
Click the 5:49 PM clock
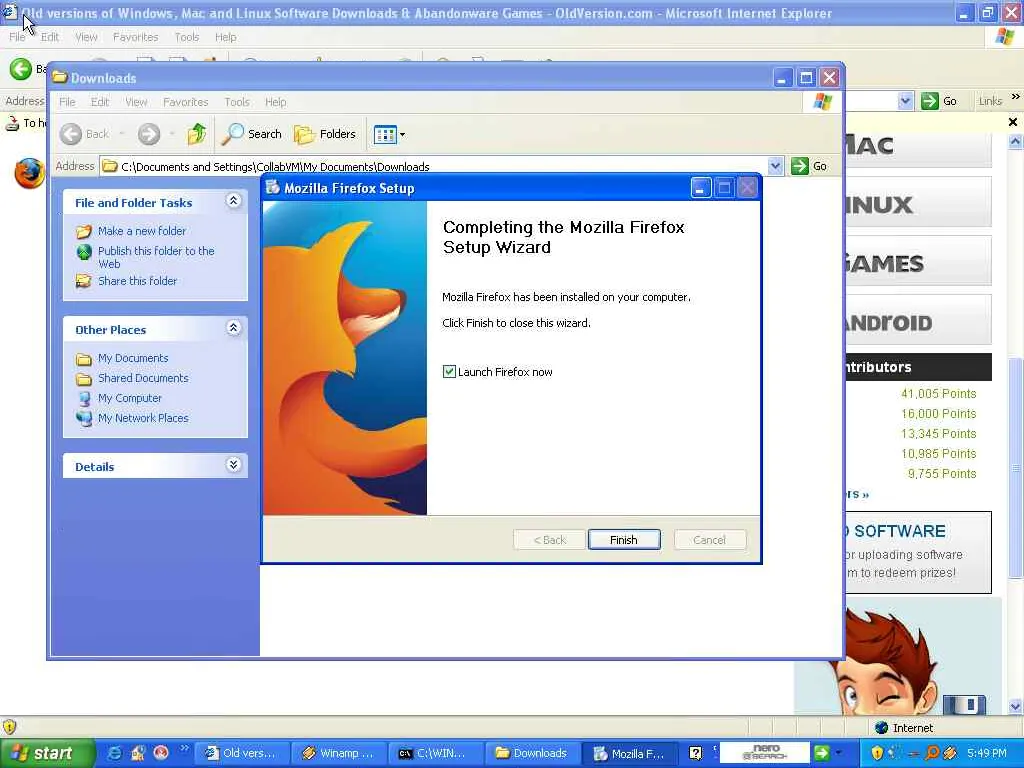(x=987, y=753)
